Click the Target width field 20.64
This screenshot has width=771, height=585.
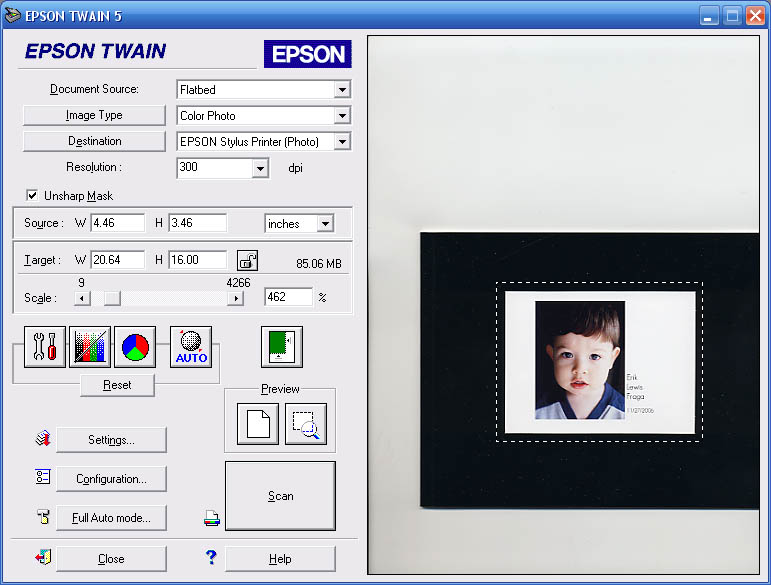click(118, 260)
